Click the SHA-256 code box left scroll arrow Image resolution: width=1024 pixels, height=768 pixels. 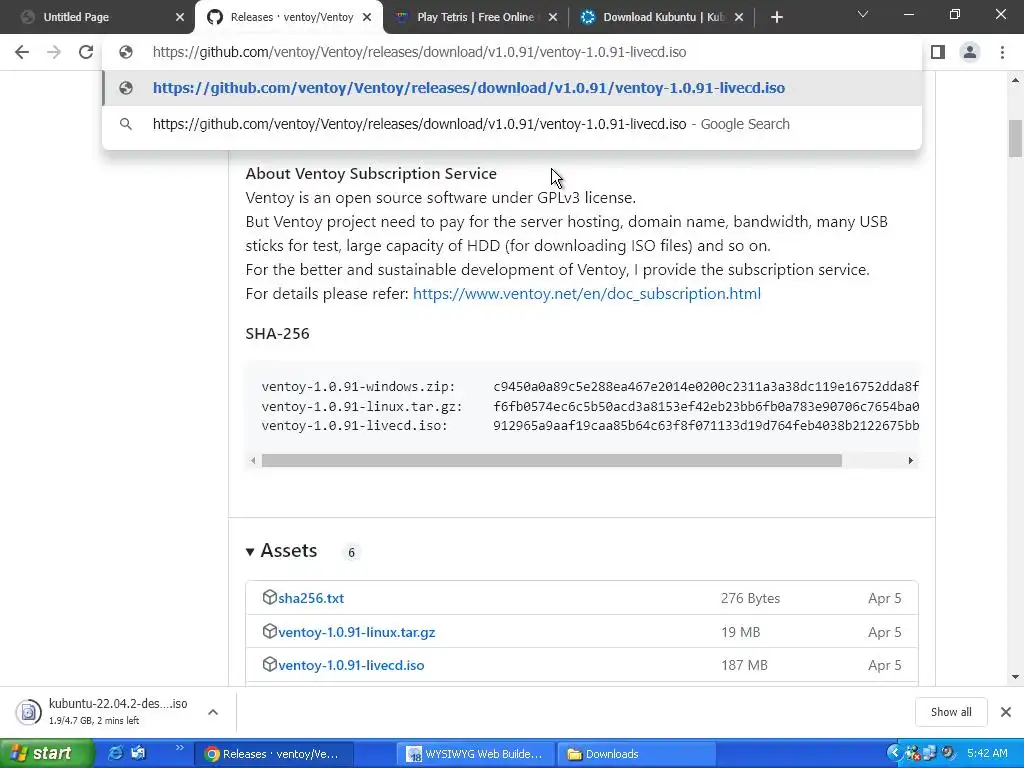pos(253,460)
